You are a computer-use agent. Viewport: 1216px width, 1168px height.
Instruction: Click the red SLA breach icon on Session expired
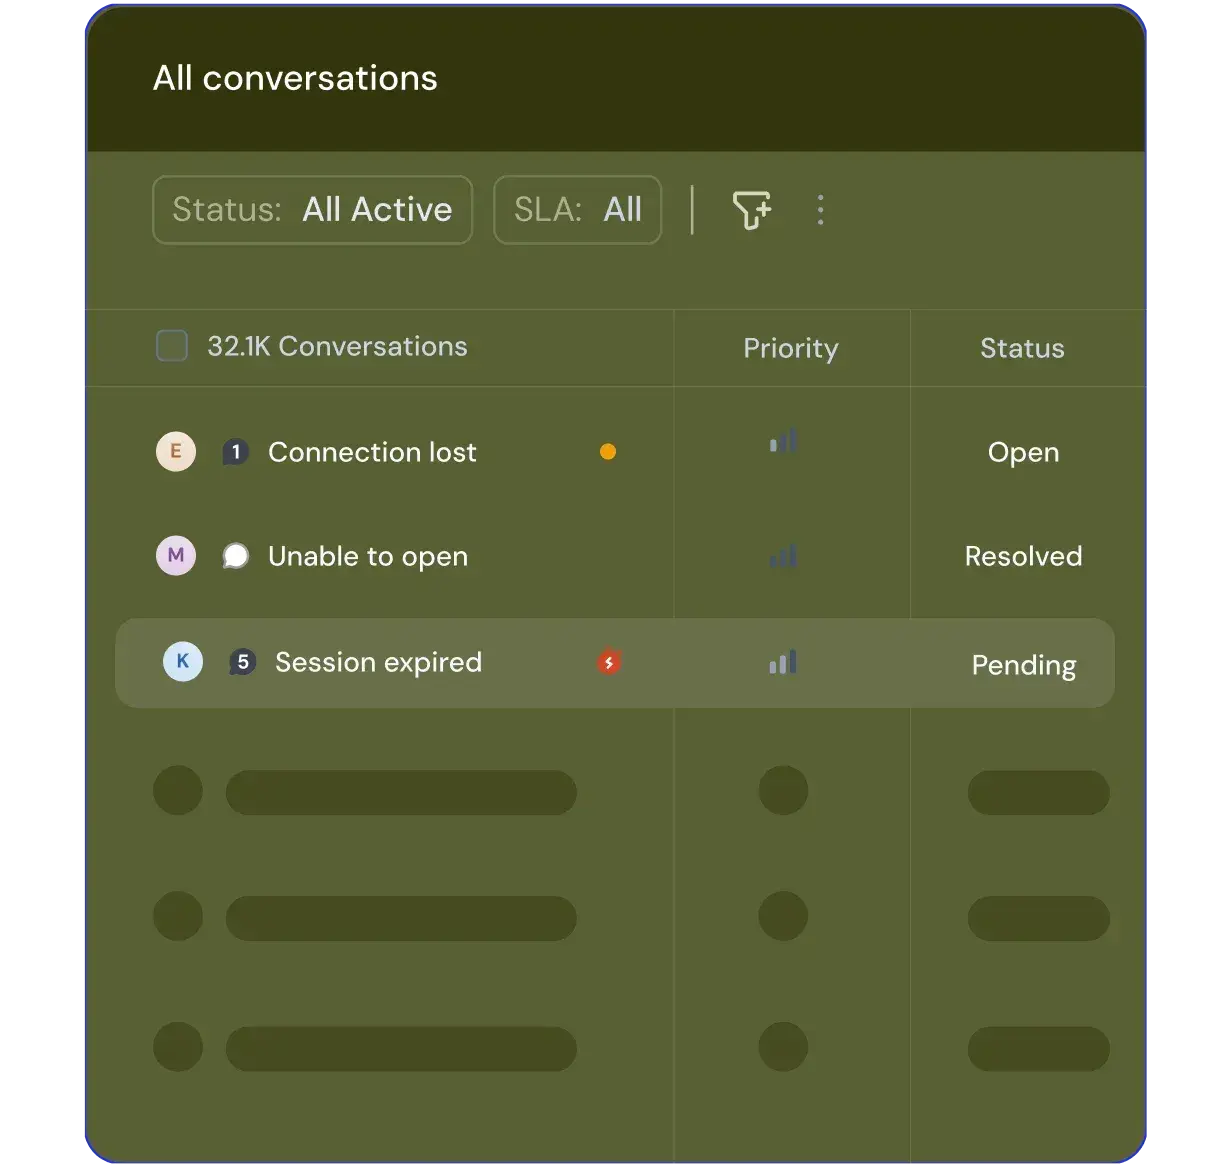click(609, 662)
